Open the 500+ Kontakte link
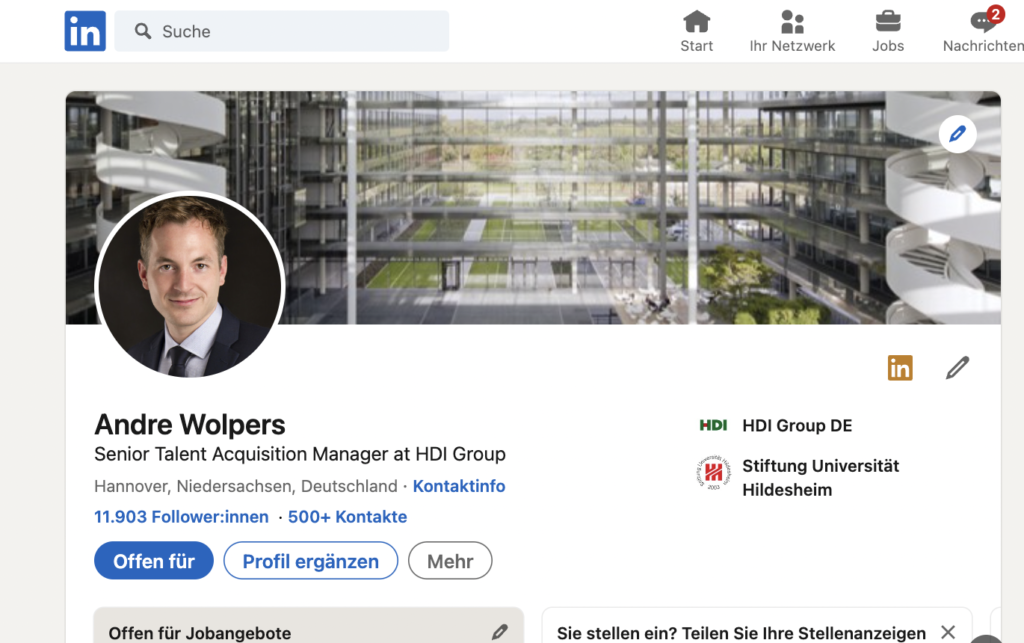This screenshot has height=643, width=1024. coord(347,517)
